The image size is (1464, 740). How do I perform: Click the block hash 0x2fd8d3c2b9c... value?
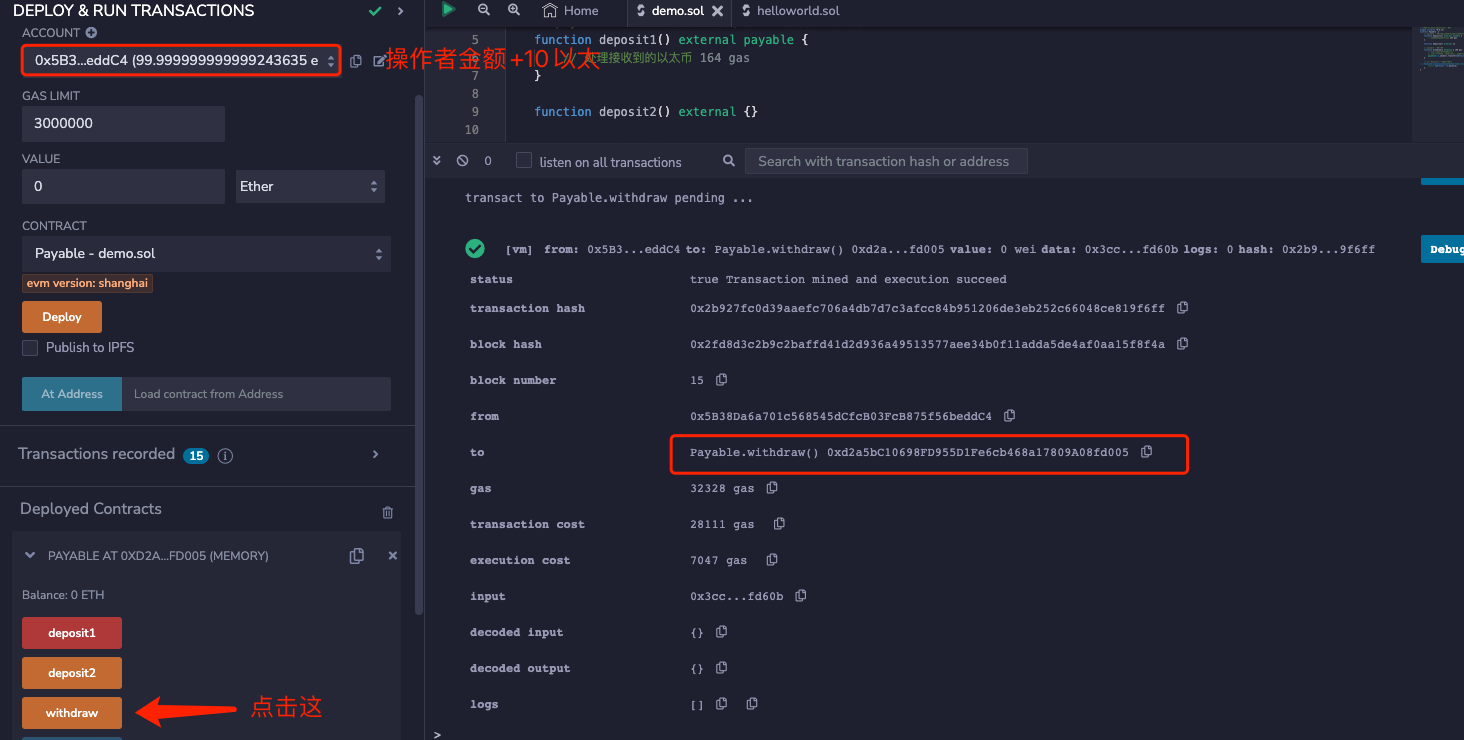pos(927,344)
